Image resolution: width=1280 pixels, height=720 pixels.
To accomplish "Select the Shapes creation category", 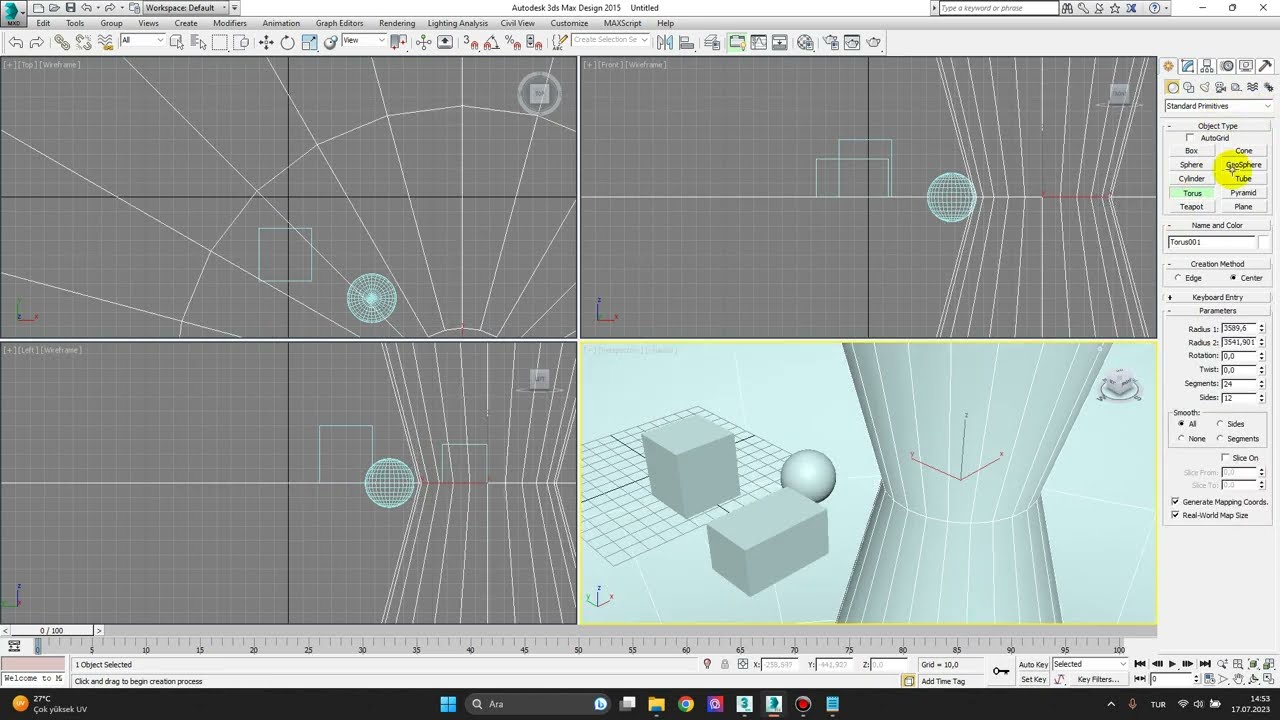I will point(1189,88).
